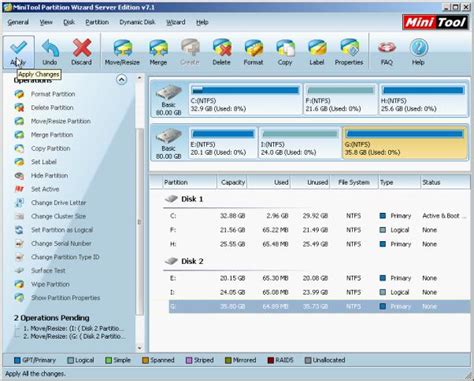
Task: Click the sidebar scrollbar down arrow
Action: (140, 348)
